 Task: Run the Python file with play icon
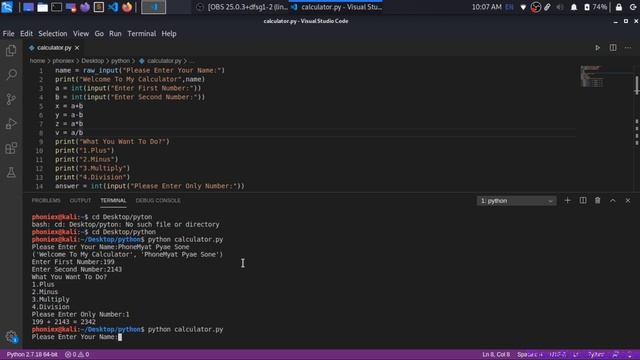598,48
